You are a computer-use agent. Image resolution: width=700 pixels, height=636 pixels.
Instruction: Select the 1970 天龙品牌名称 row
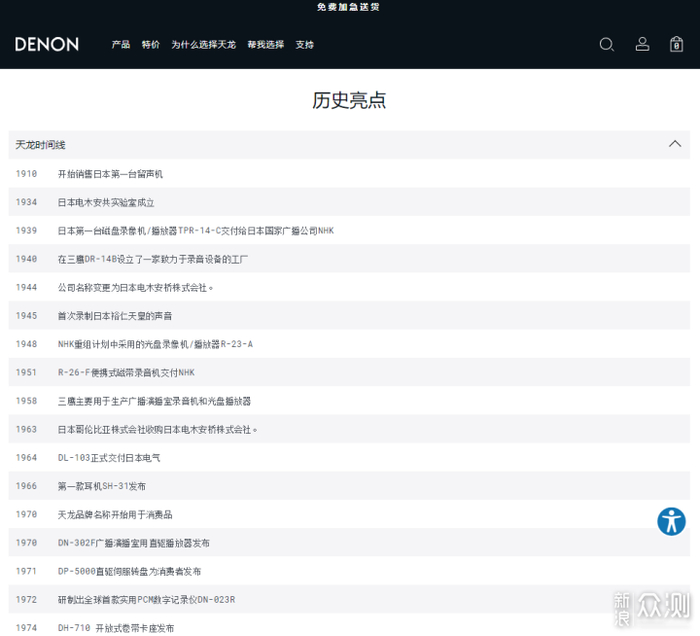point(349,514)
